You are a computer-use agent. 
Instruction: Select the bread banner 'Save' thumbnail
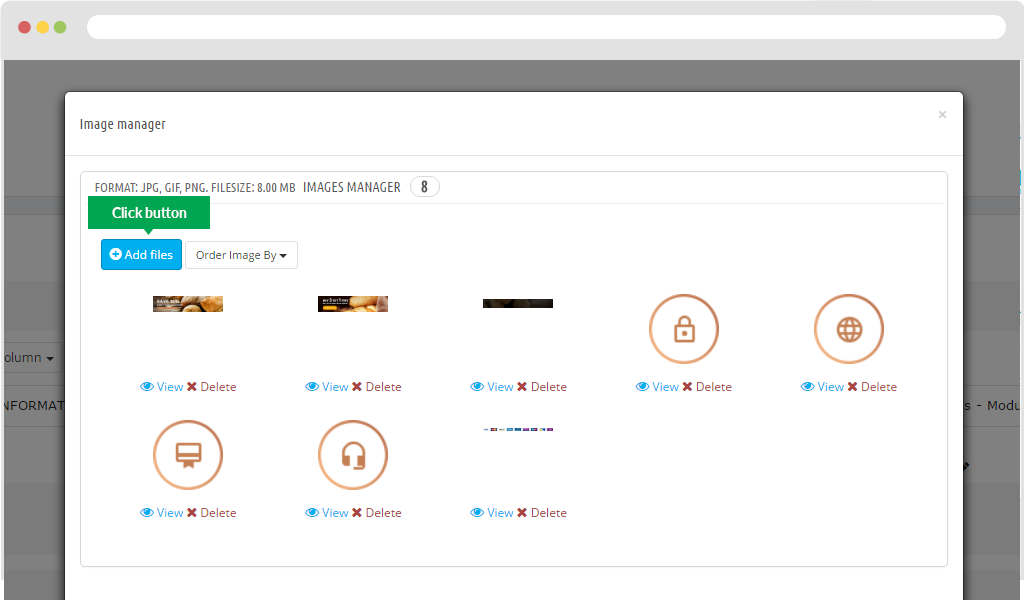coord(188,304)
